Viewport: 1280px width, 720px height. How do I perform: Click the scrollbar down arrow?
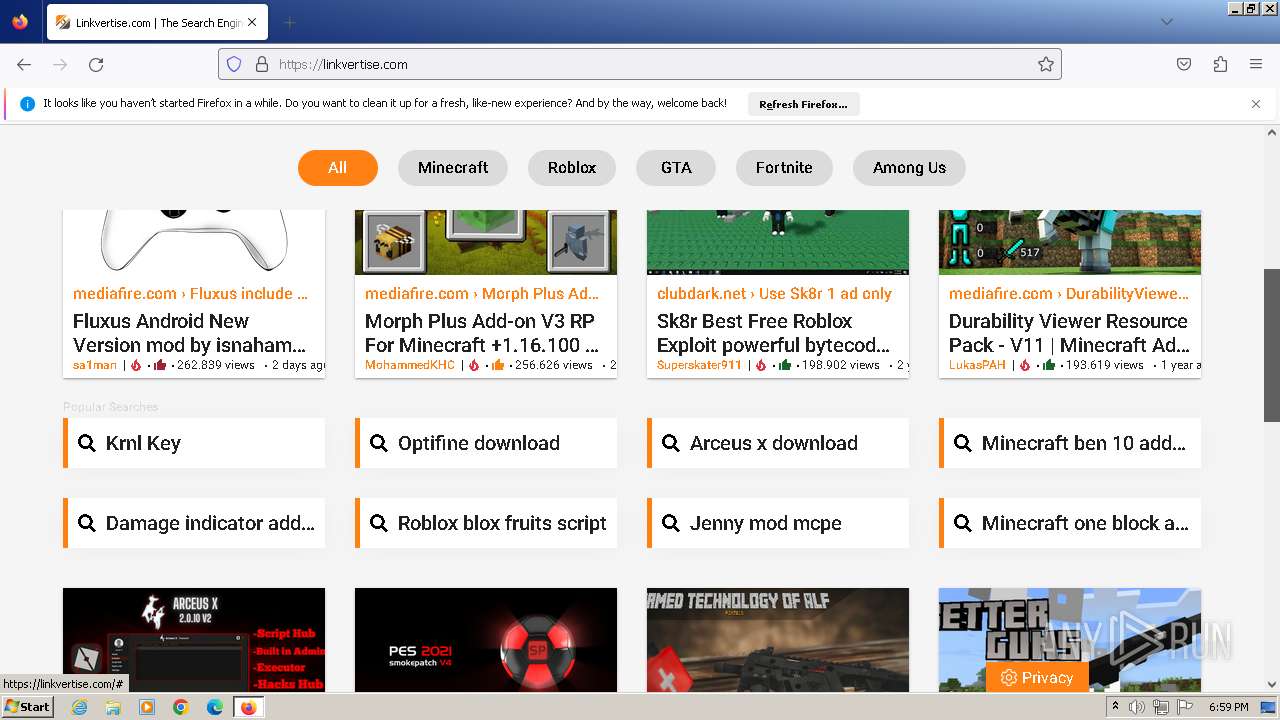click(1272, 685)
